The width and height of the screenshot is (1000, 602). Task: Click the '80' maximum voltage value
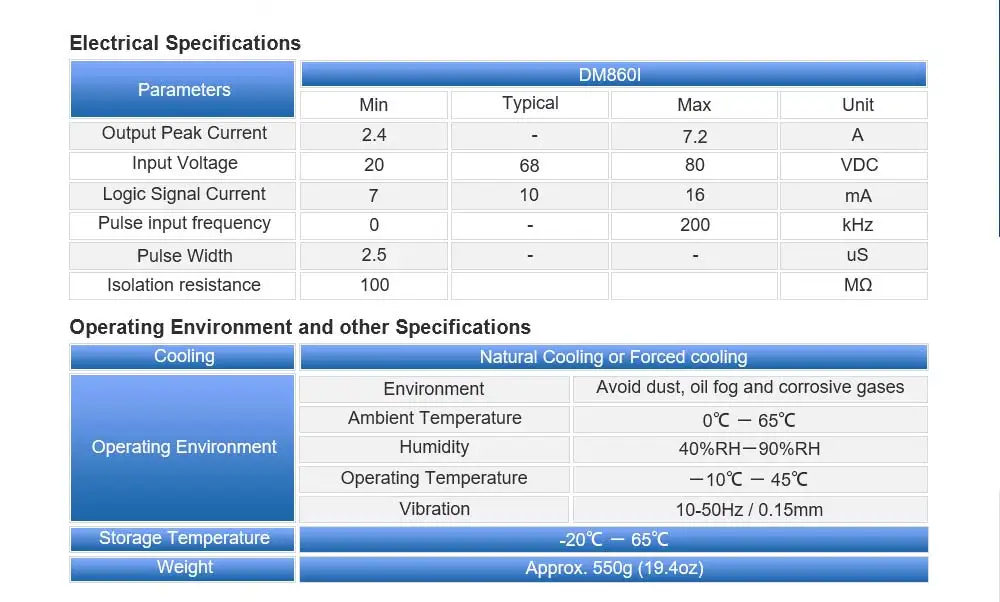[x=694, y=165]
